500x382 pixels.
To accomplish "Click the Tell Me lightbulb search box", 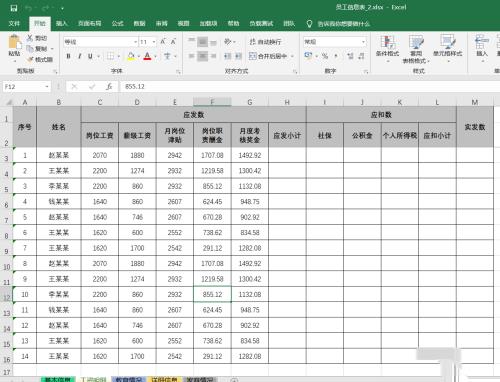I will (338, 24).
